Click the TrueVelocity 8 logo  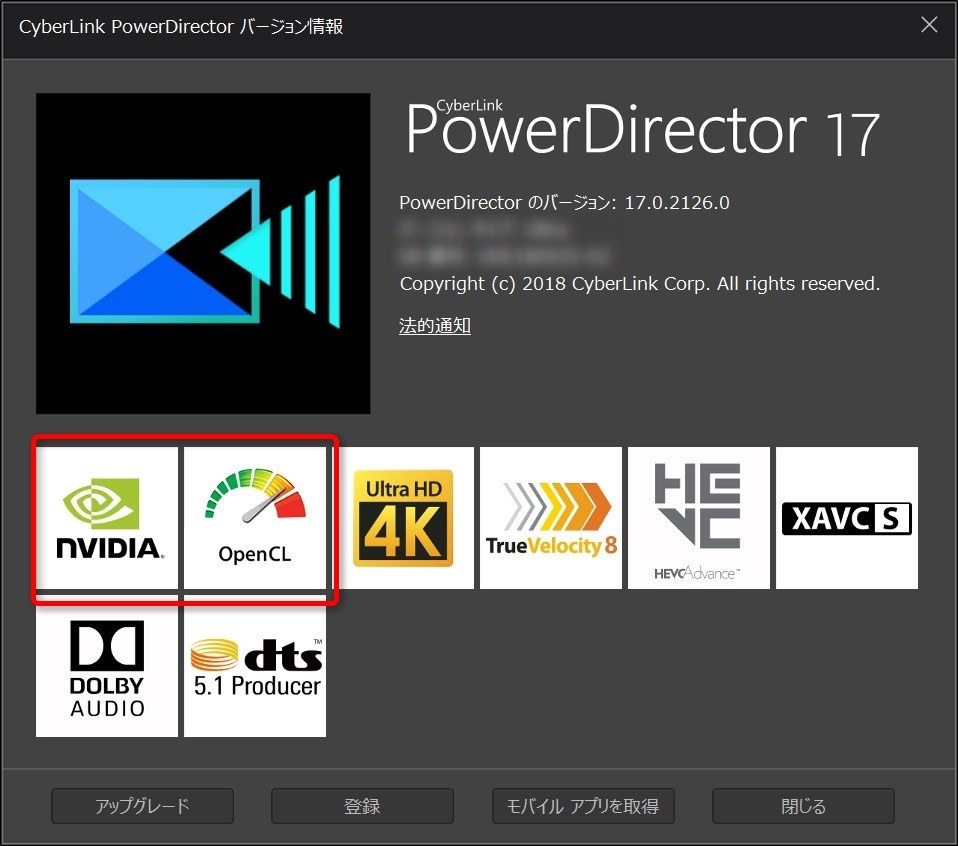coord(550,518)
